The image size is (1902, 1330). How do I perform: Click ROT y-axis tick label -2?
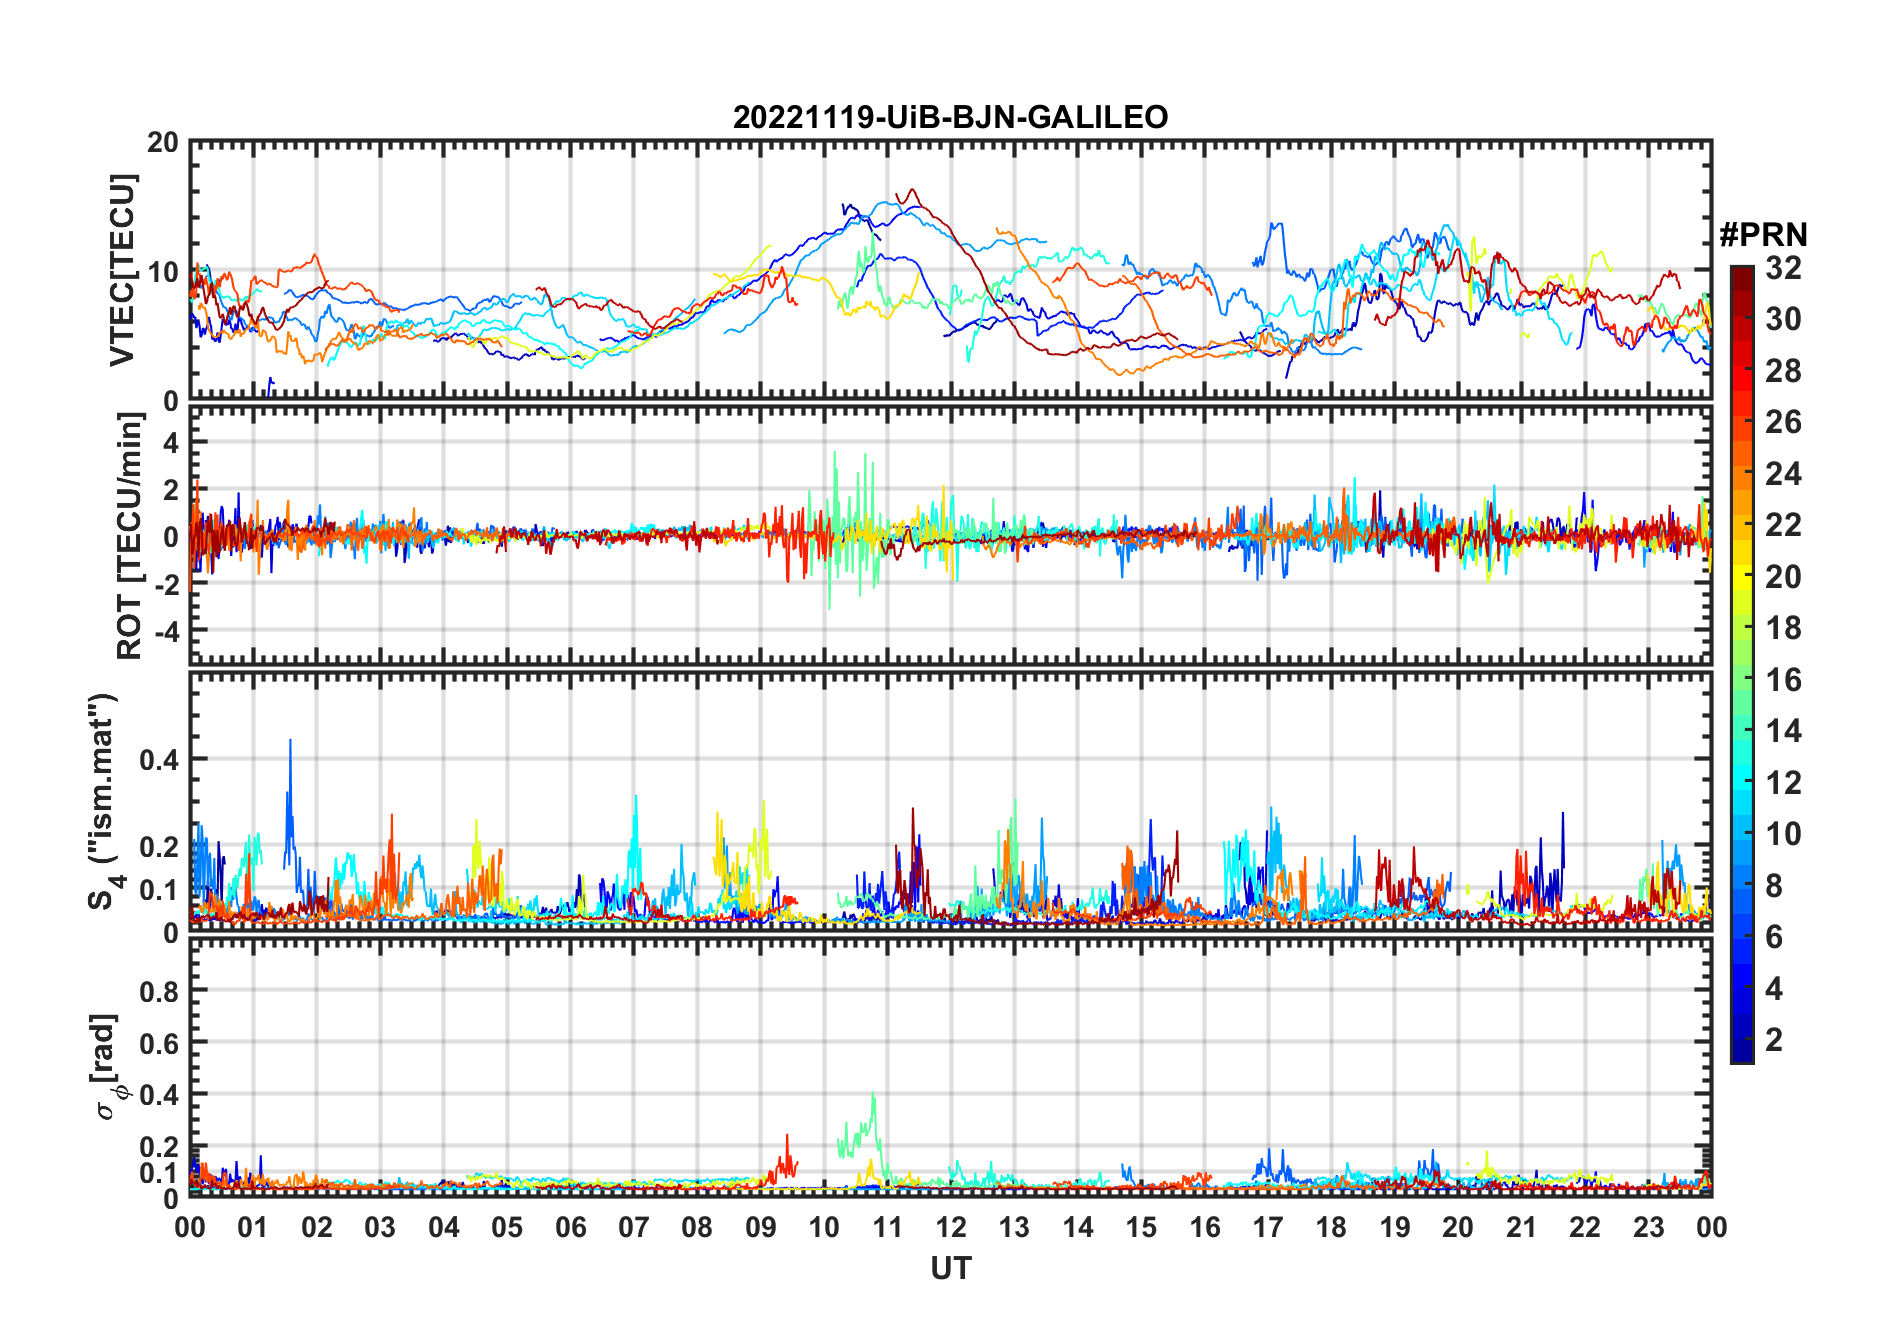[167, 584]
